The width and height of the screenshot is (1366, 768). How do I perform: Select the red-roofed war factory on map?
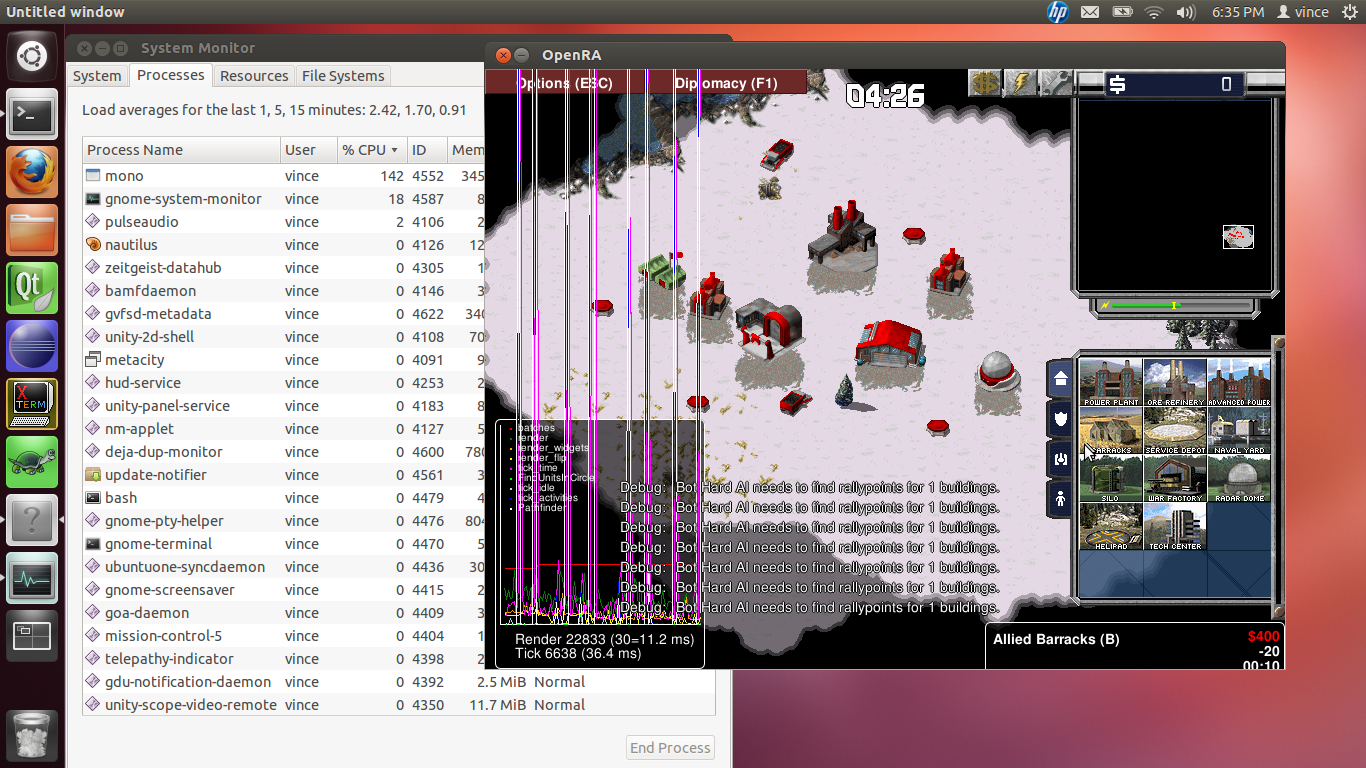889,343
